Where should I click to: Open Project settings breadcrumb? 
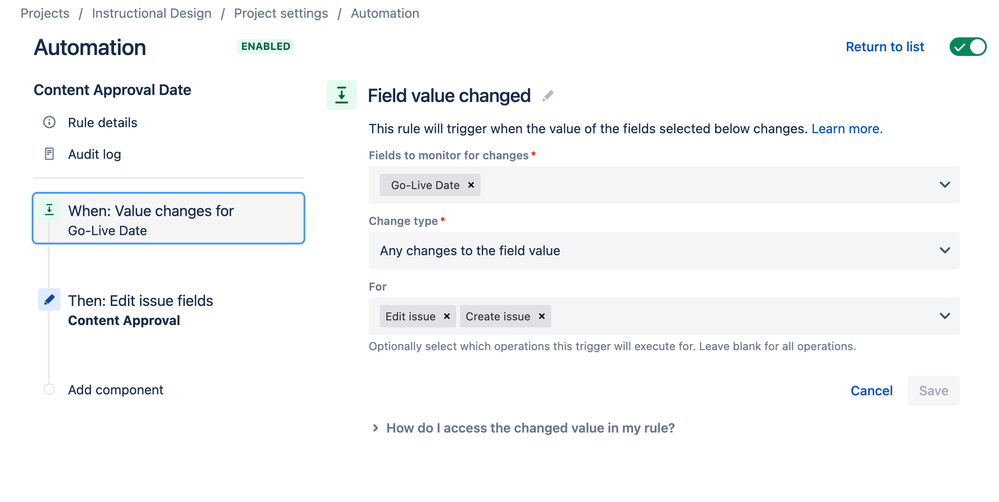click(281, 14)
